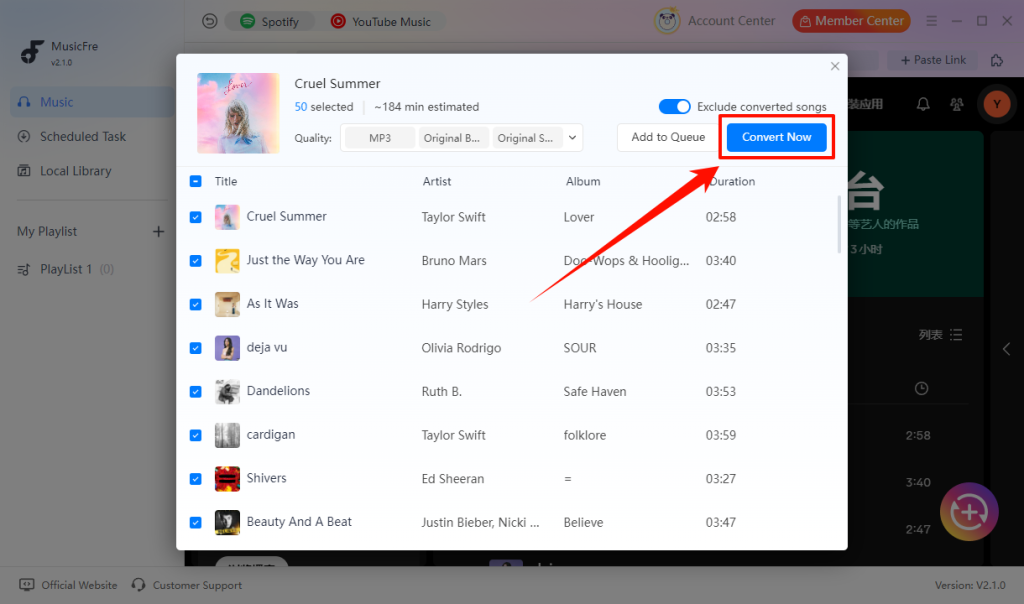Uncheck the Beauty And A Beat checkbox
Image resolution: width=1024 pixels, height=604 pixels.
pyautogui.click(x=195, y=522)
